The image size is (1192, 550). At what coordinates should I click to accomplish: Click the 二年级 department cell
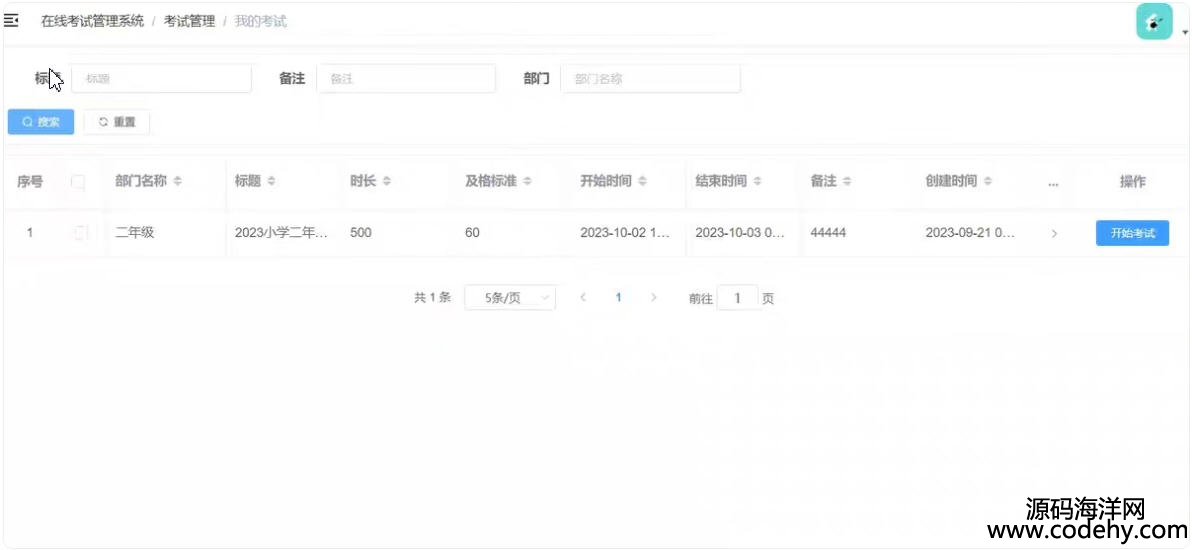(135, 233)
